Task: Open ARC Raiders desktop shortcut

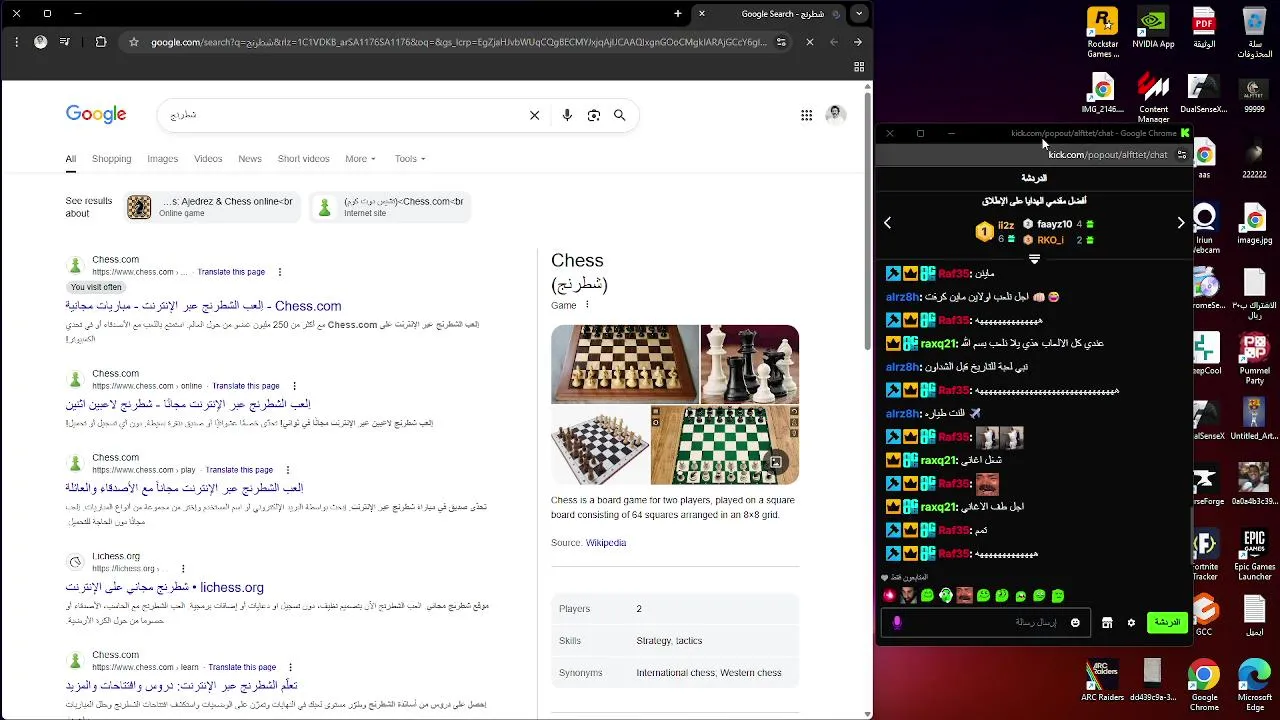Action: pos(1102,681)
